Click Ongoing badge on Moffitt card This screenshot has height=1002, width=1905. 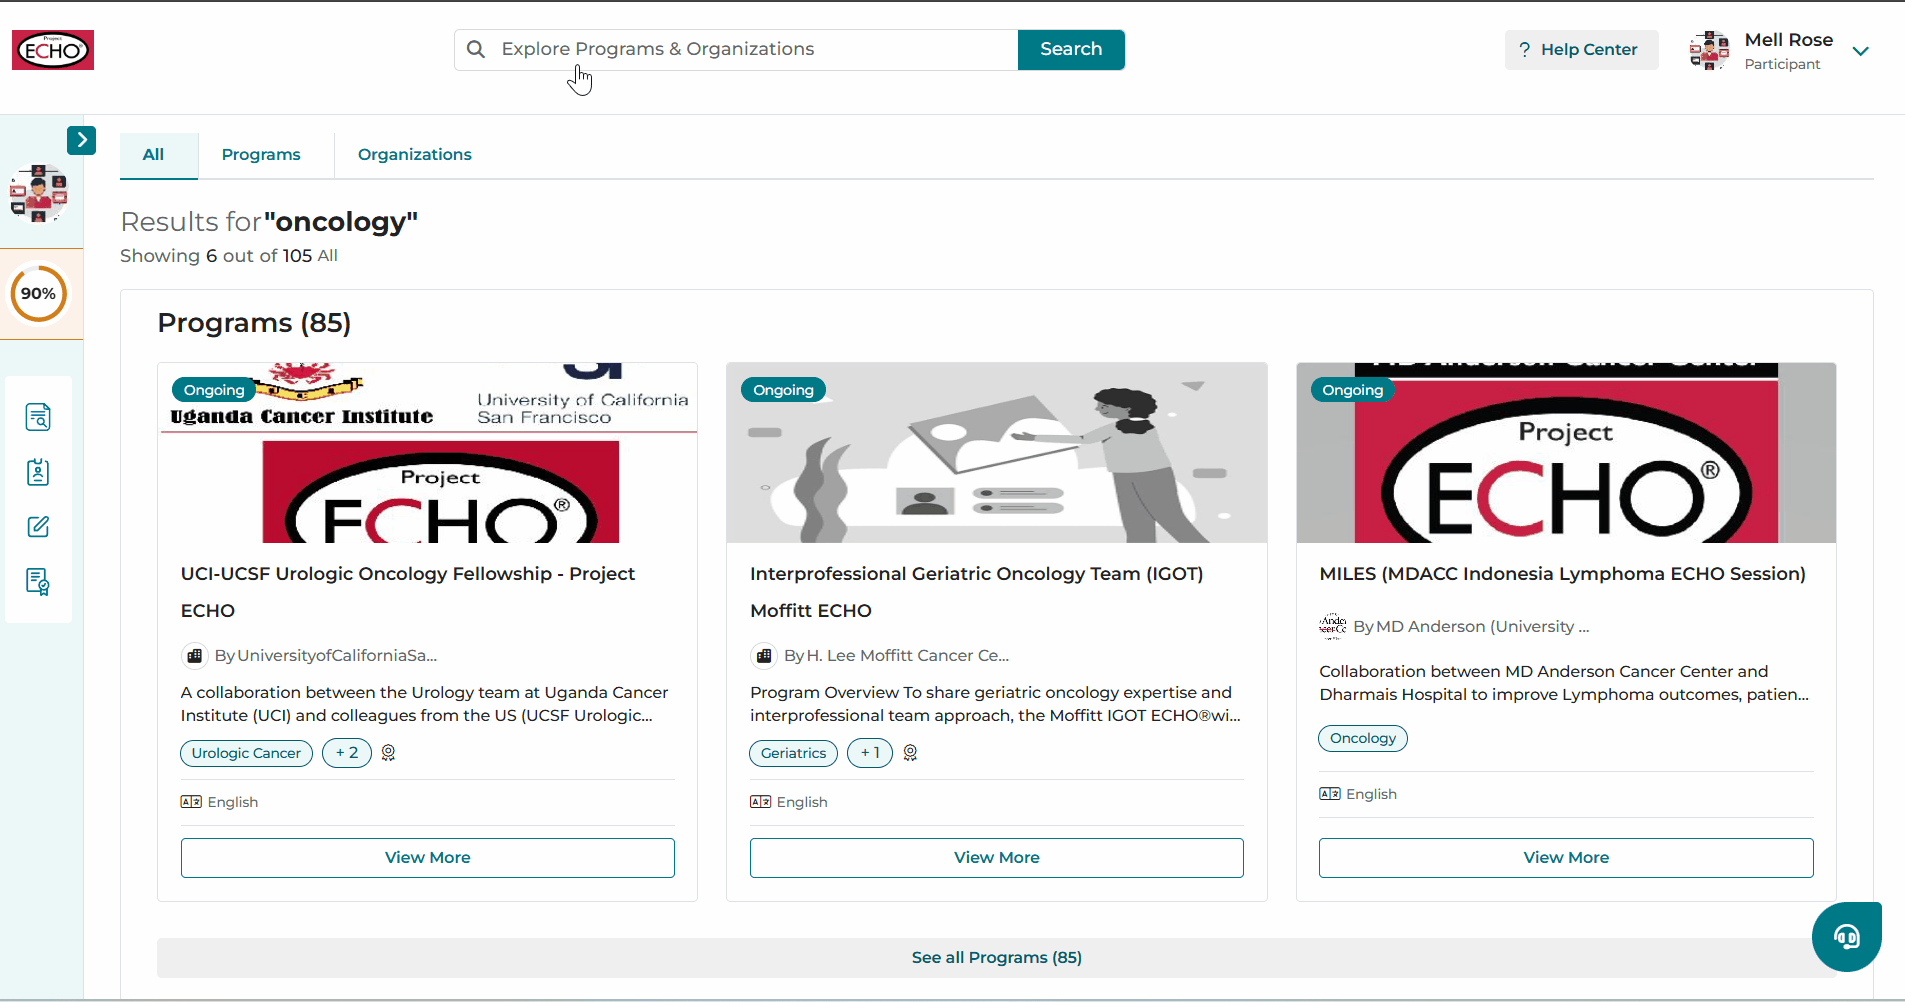coord(783,390)
